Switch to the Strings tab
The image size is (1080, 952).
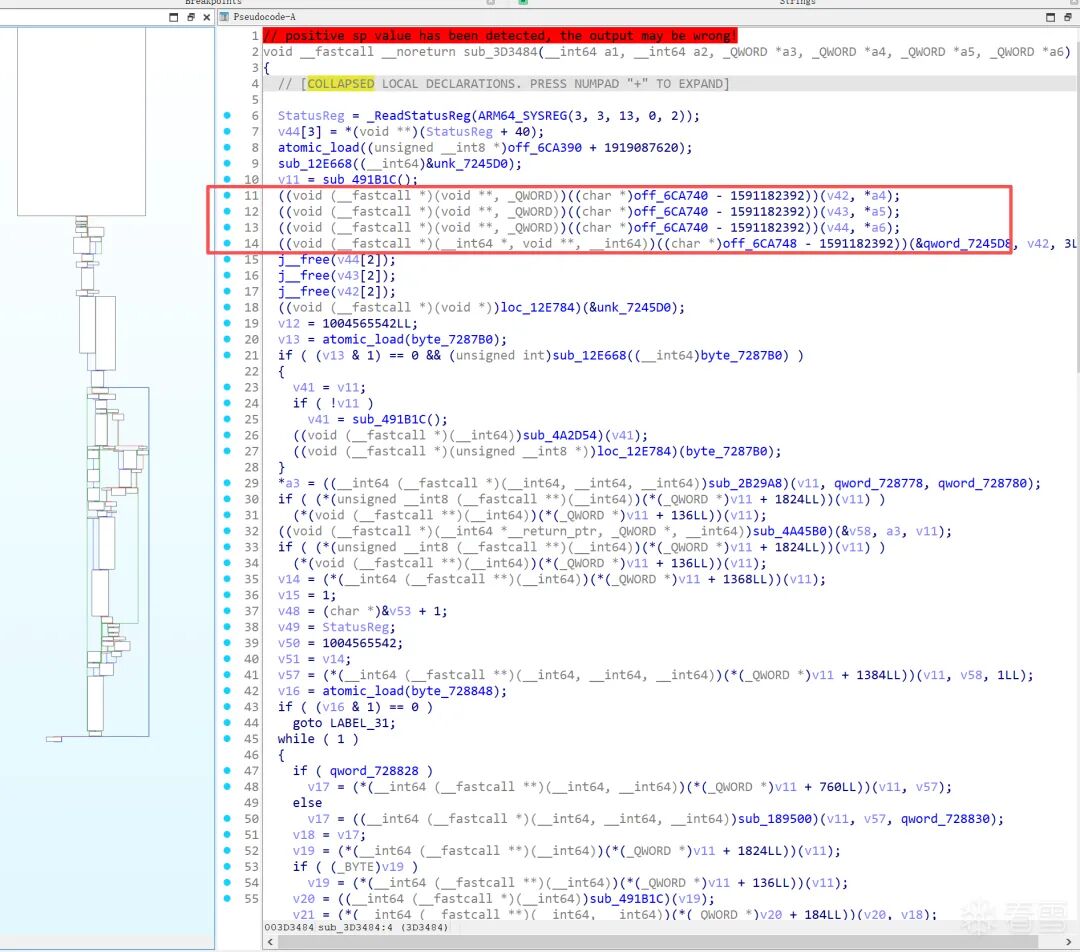tap(795, 3)
